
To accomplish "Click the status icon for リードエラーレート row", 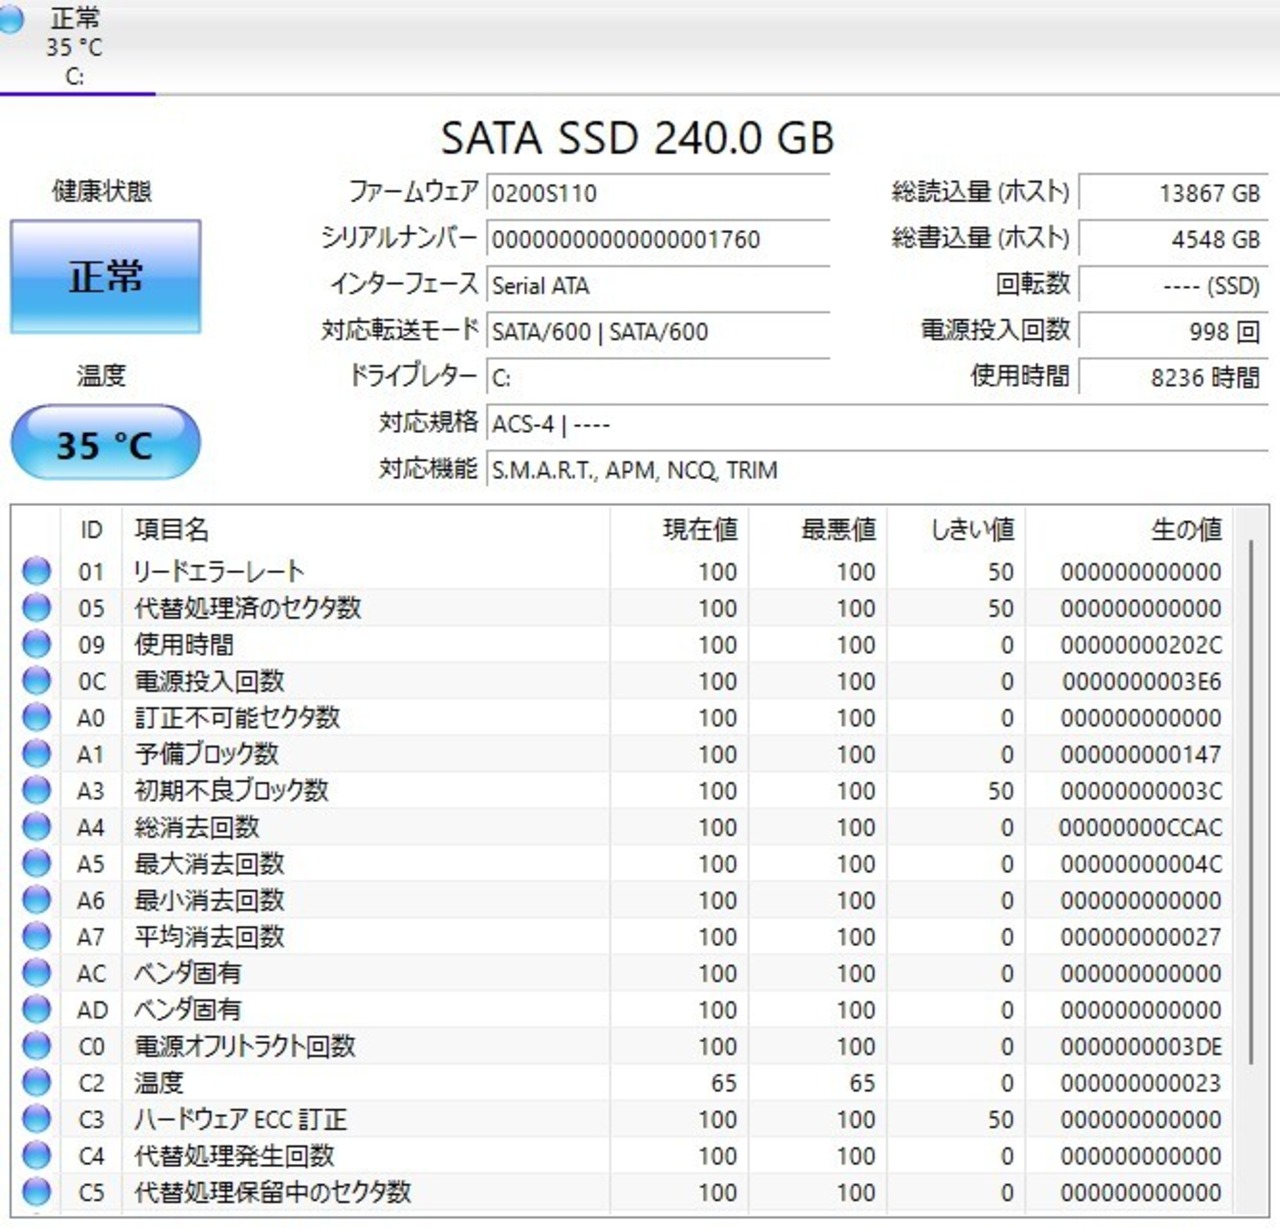I will [36, 571].
